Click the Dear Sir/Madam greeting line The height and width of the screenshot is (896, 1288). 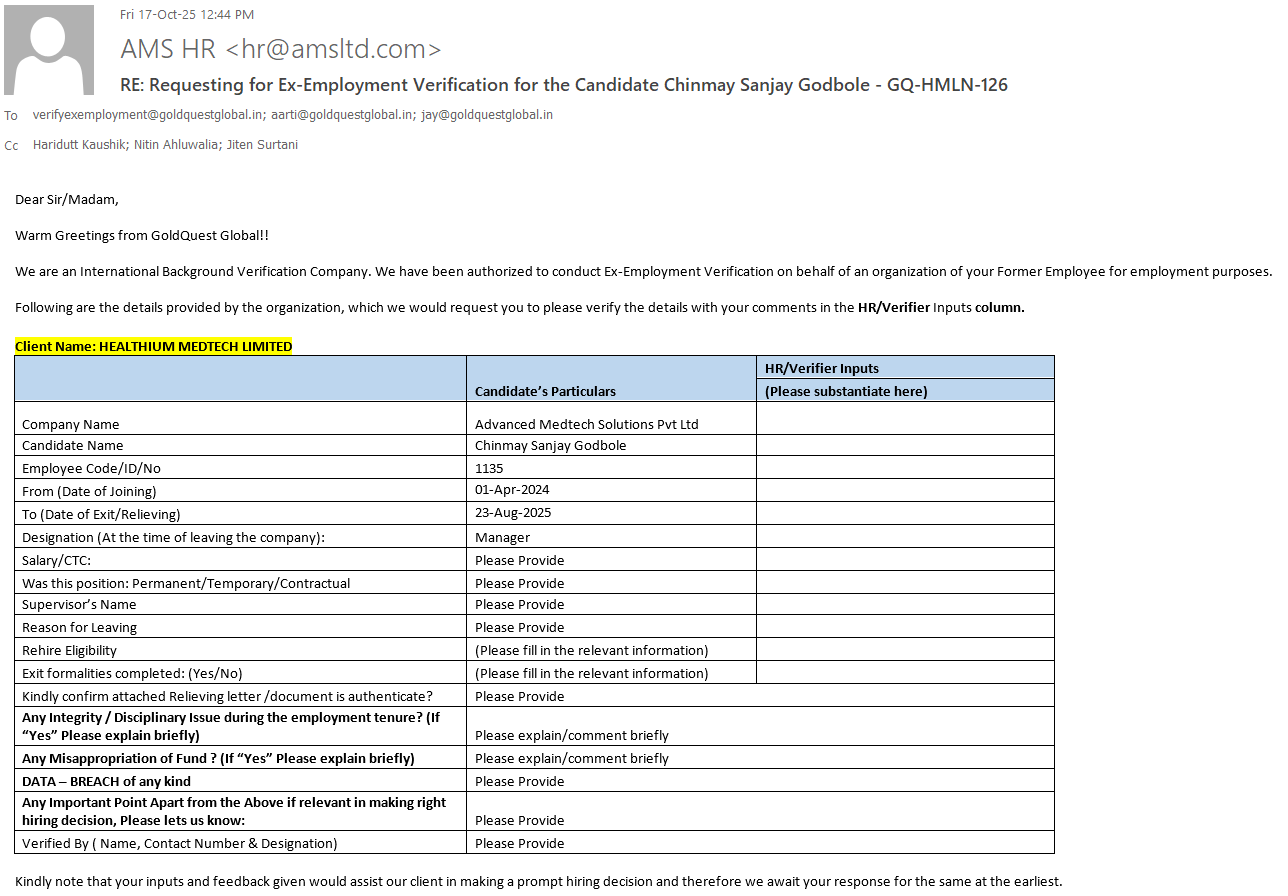tap(67, 199)
